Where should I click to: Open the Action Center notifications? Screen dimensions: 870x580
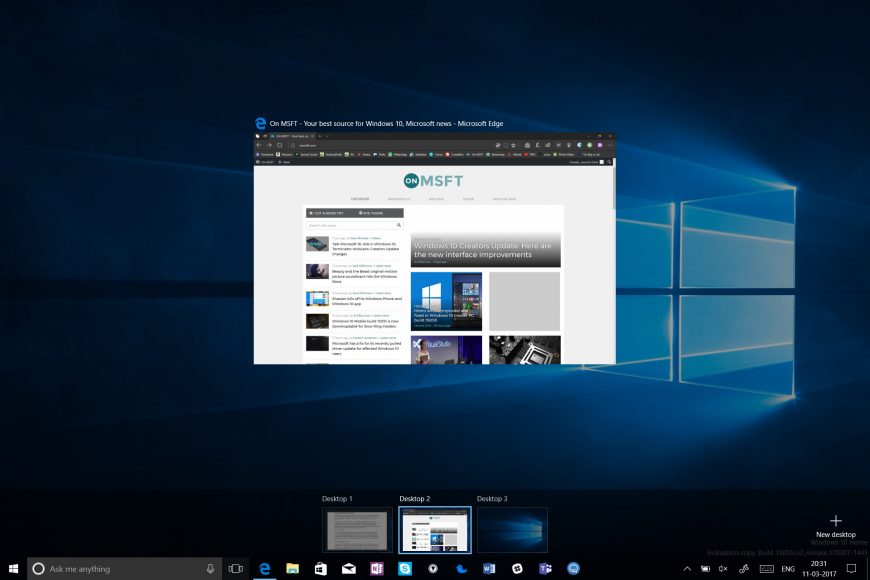(851, 568)
